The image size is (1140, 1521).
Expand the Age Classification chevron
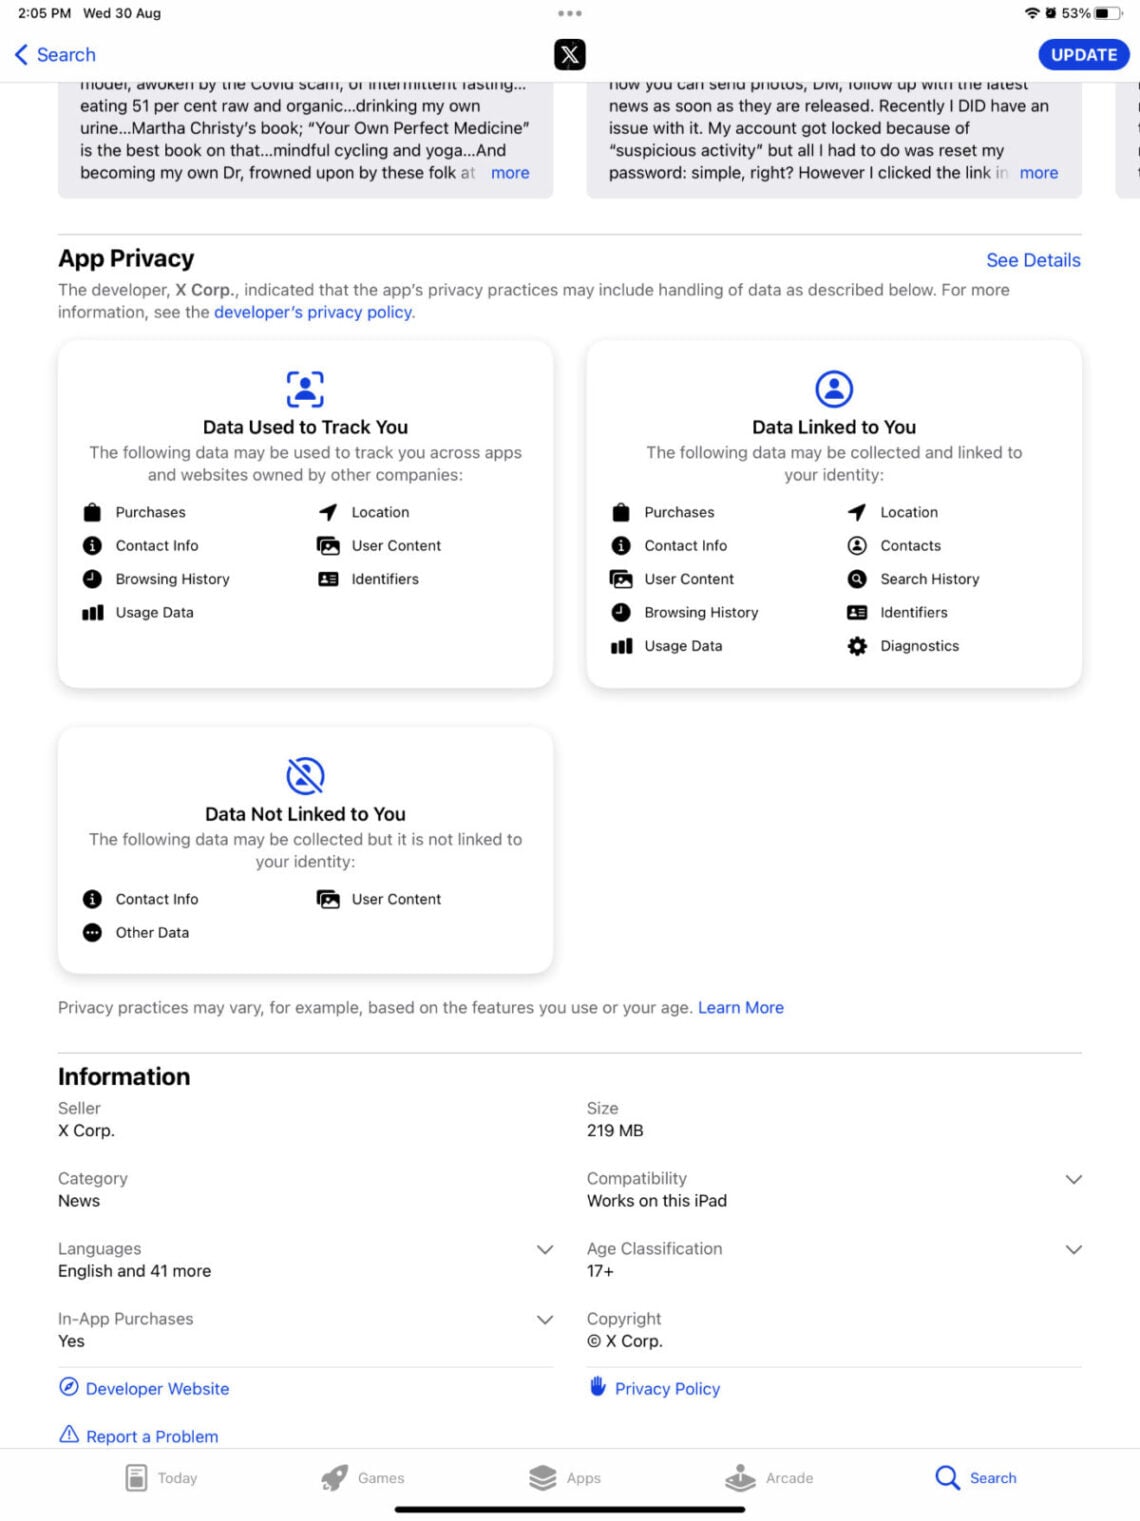[1074, 1250]
